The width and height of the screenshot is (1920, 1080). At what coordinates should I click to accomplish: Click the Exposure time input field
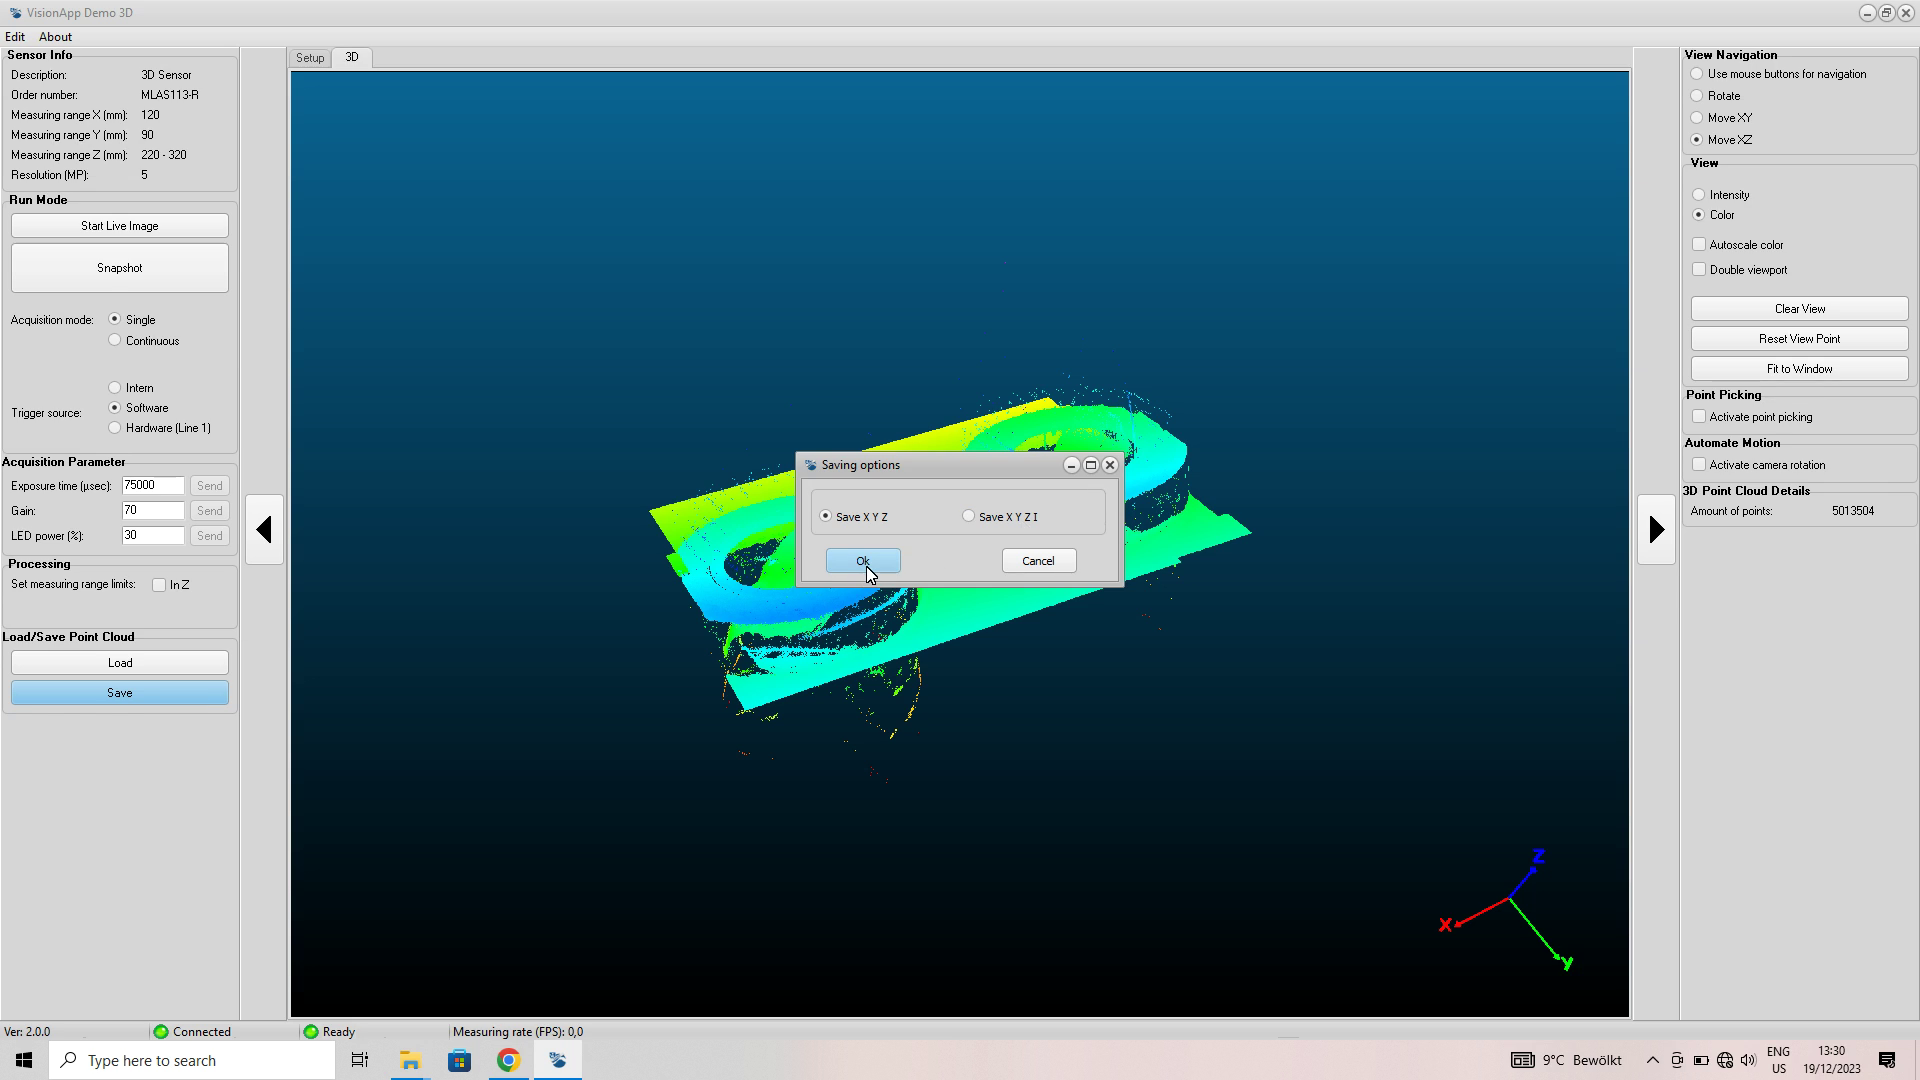153,485
